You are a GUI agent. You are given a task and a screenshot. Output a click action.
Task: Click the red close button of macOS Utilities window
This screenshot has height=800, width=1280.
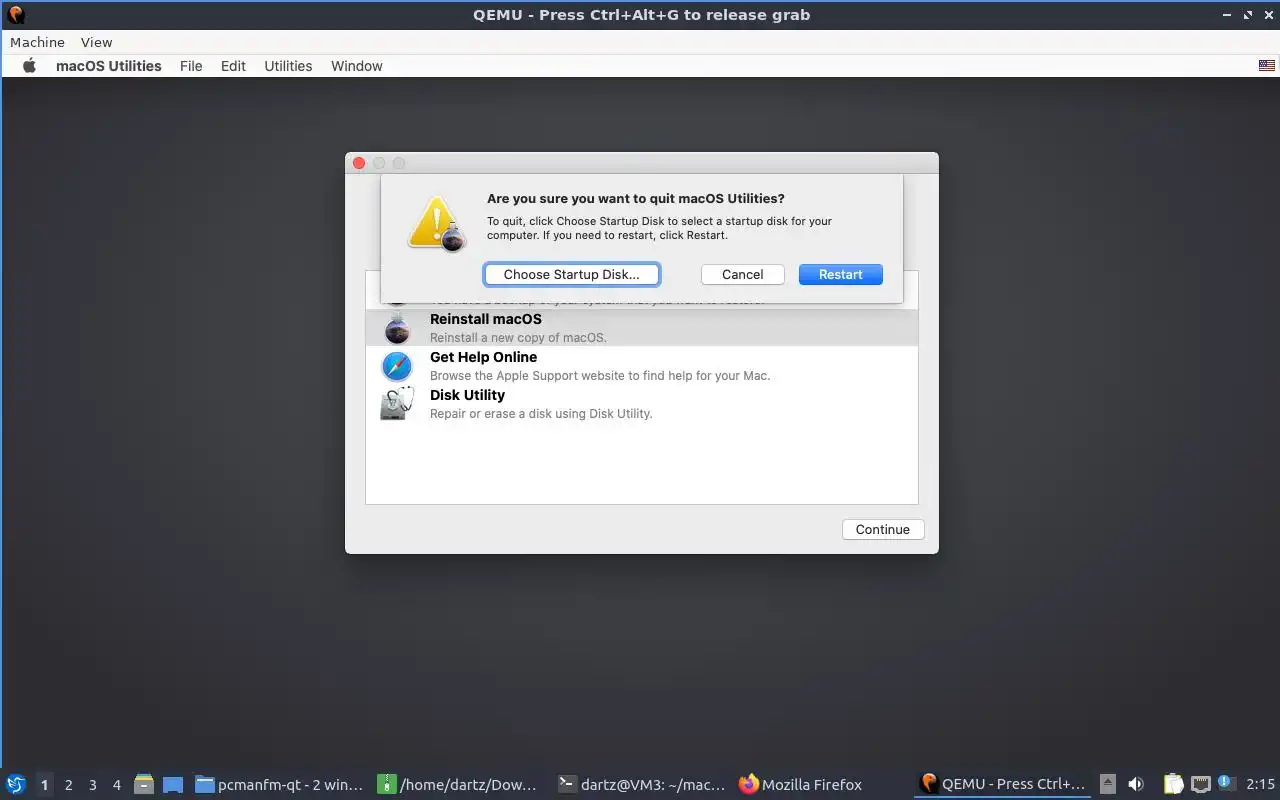[x=359, y=163]
